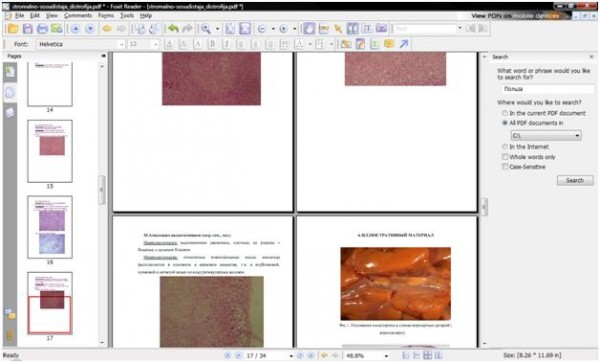Enable 'Whole words only' checkbox
Image resolution: width=600 pixels, height=363 pixels.
[505, 157]
